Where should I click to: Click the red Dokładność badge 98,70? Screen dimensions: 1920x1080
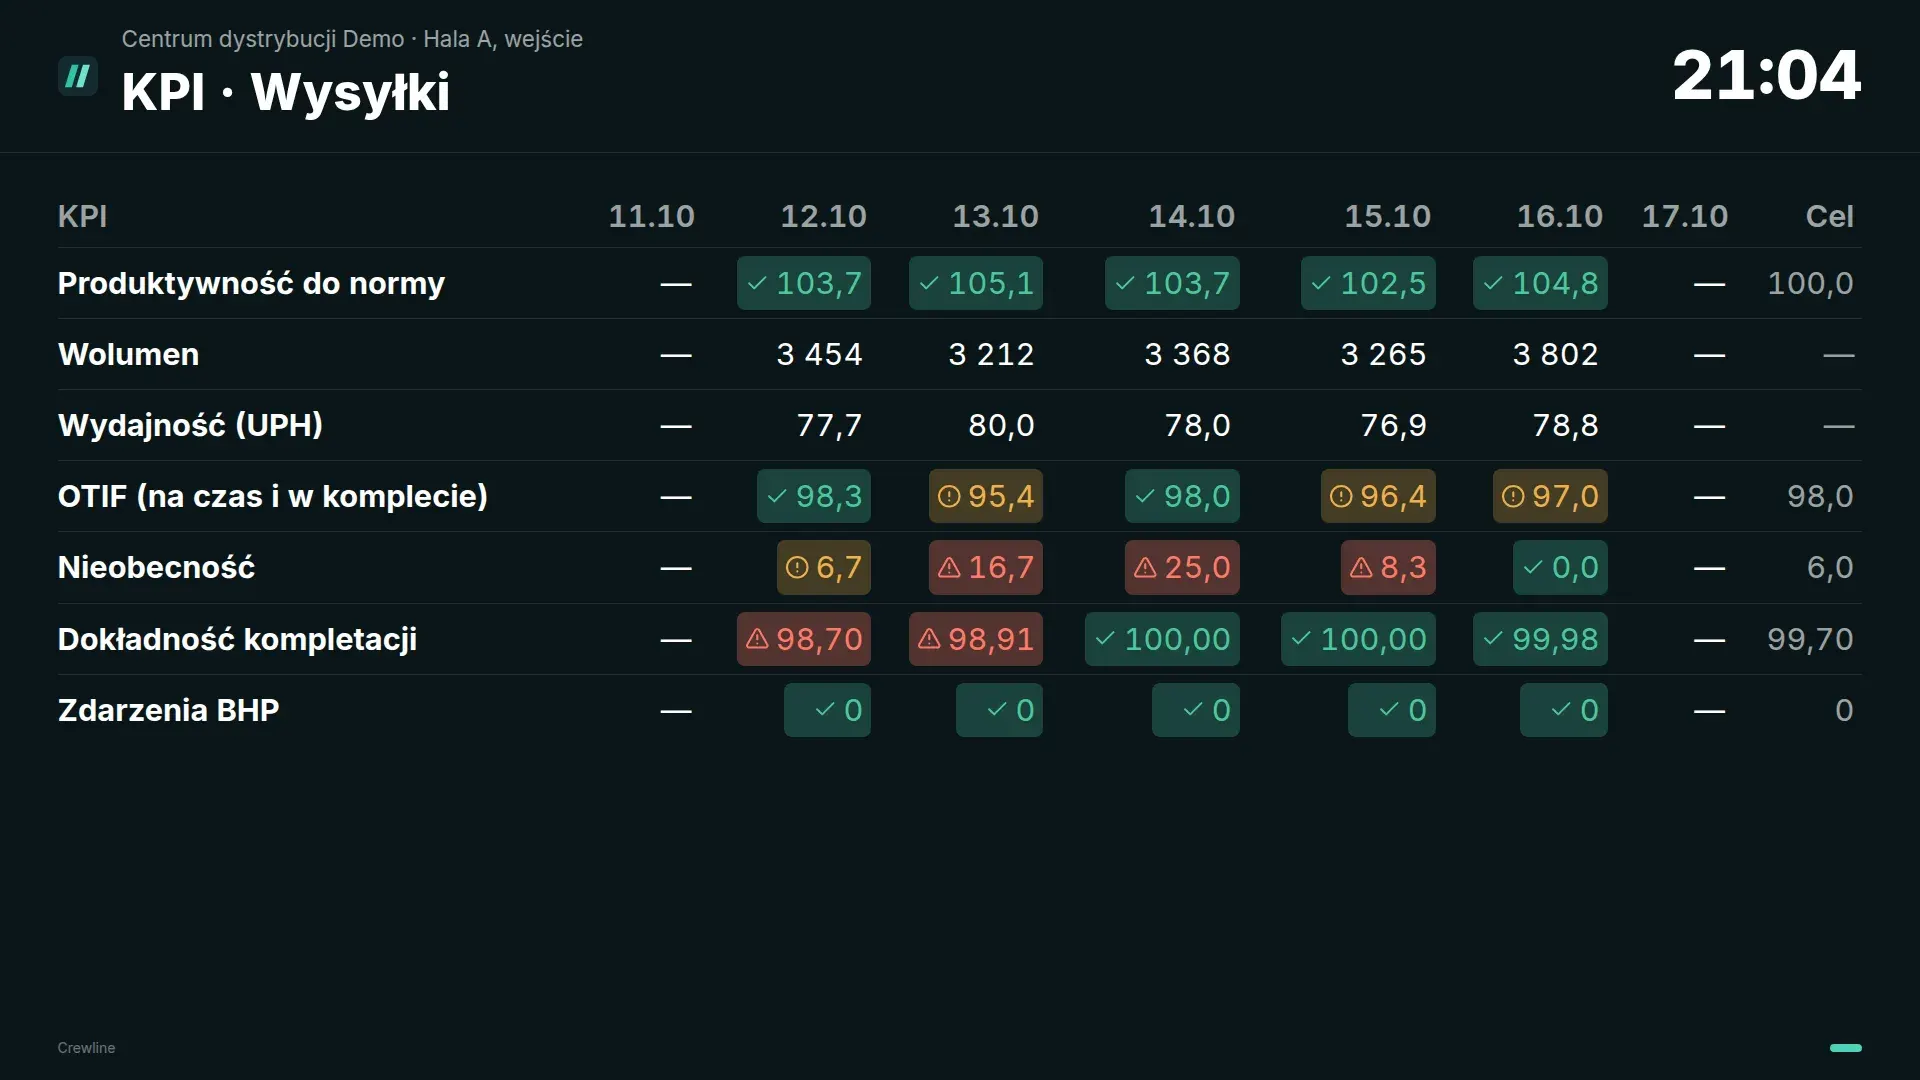(804, 639)
